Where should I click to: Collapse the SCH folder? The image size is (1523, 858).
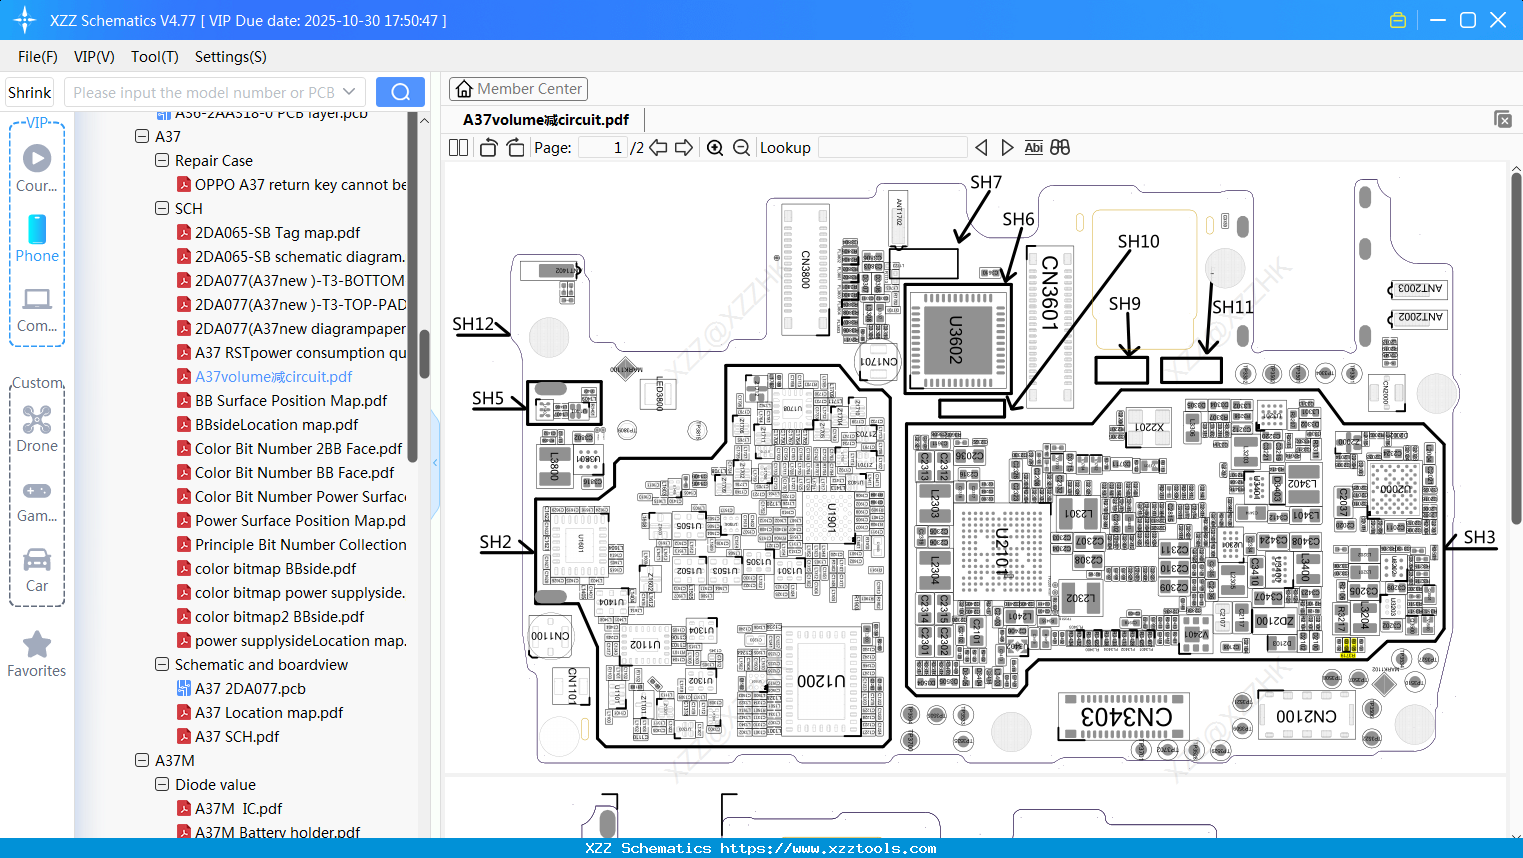click(162, 208)
